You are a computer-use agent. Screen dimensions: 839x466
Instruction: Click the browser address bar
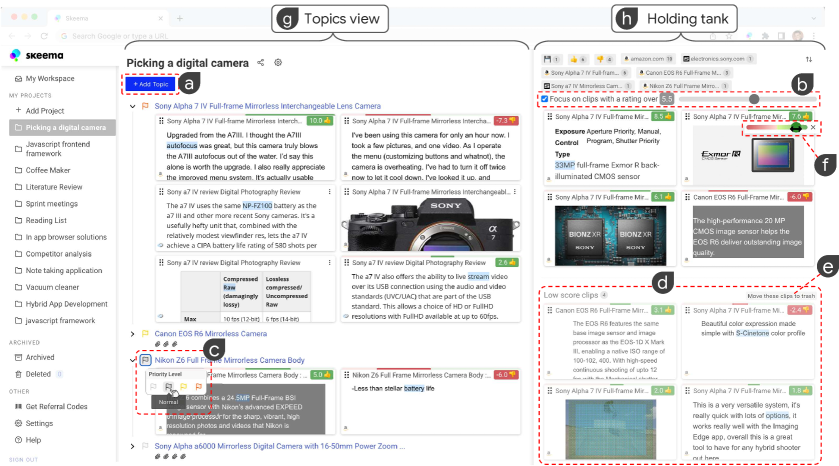click(x=375, y=36)
